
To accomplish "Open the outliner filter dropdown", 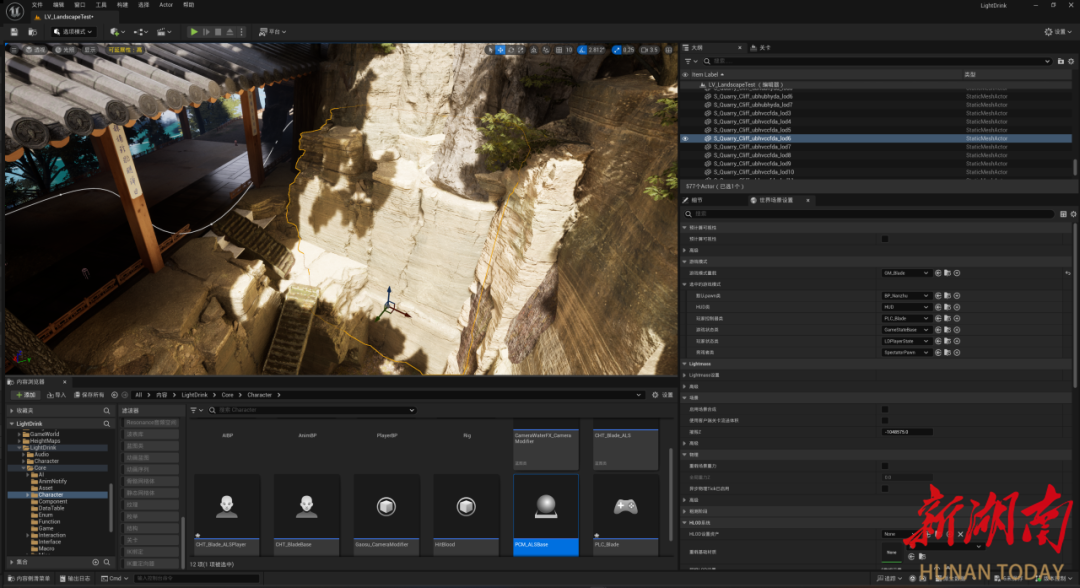I will [690, 61].
